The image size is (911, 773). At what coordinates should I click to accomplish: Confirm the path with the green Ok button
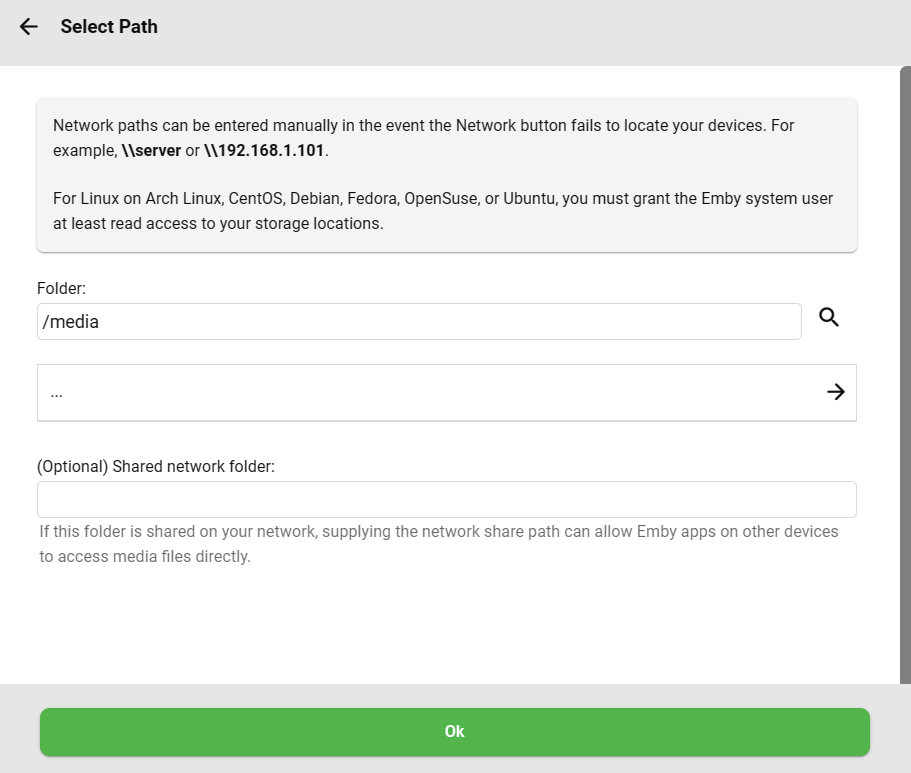[x=455, y=732]
